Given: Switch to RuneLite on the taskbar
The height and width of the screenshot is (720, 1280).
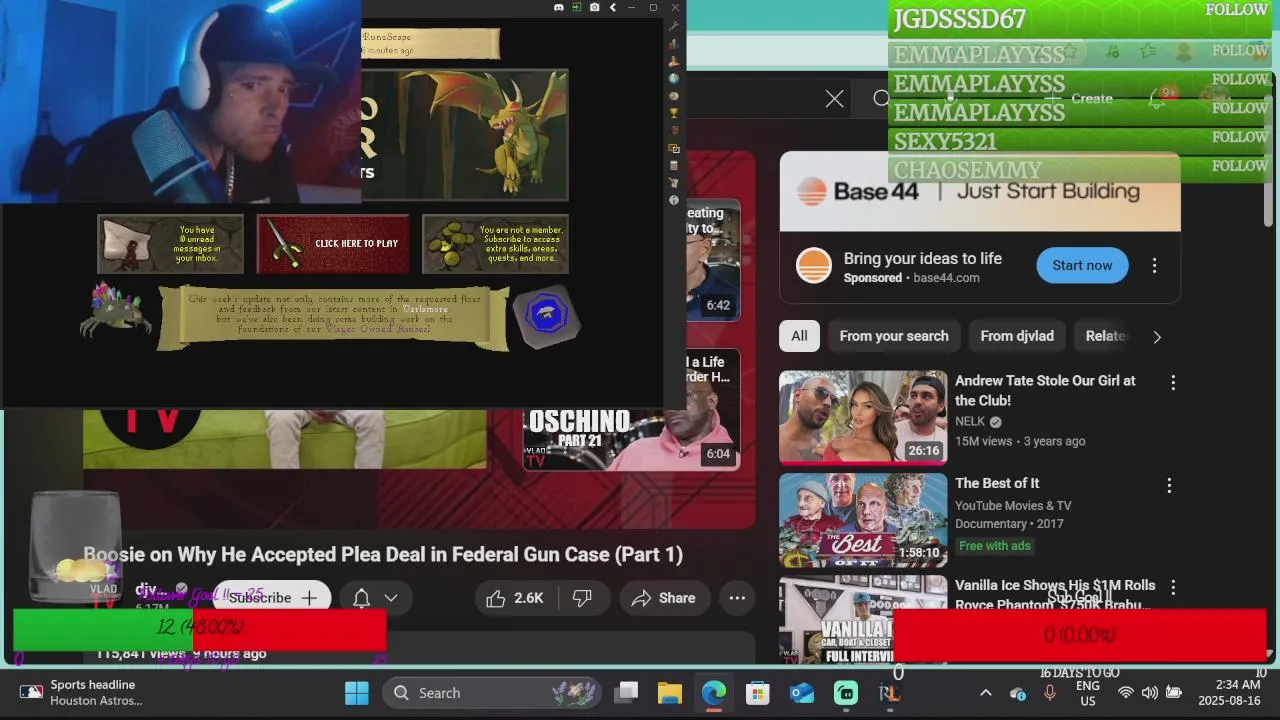Looking at the screenshot, I should tap(889, 693).
